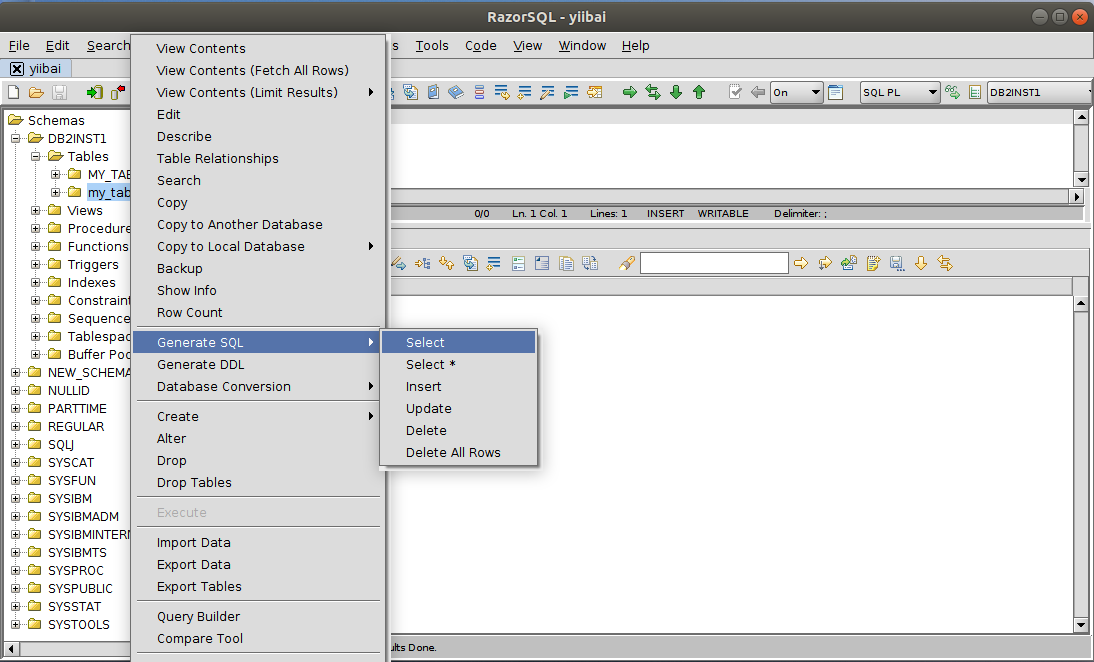Click the green down arrow toolbar icon

click(x=676, y=92)
